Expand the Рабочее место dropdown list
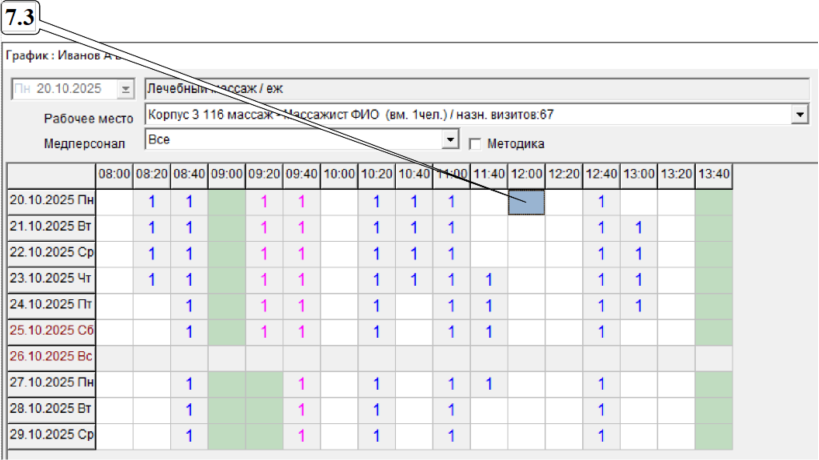 pos(800,115)
